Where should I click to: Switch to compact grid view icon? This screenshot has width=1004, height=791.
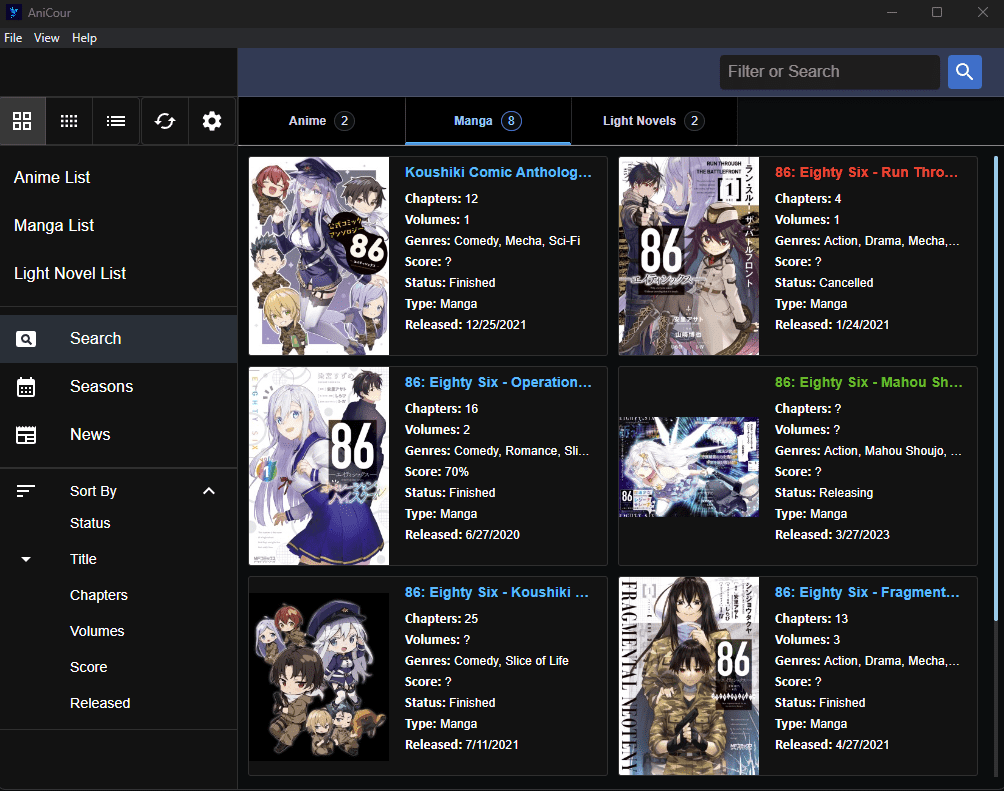pyautogui.click(x=69, y=121)
